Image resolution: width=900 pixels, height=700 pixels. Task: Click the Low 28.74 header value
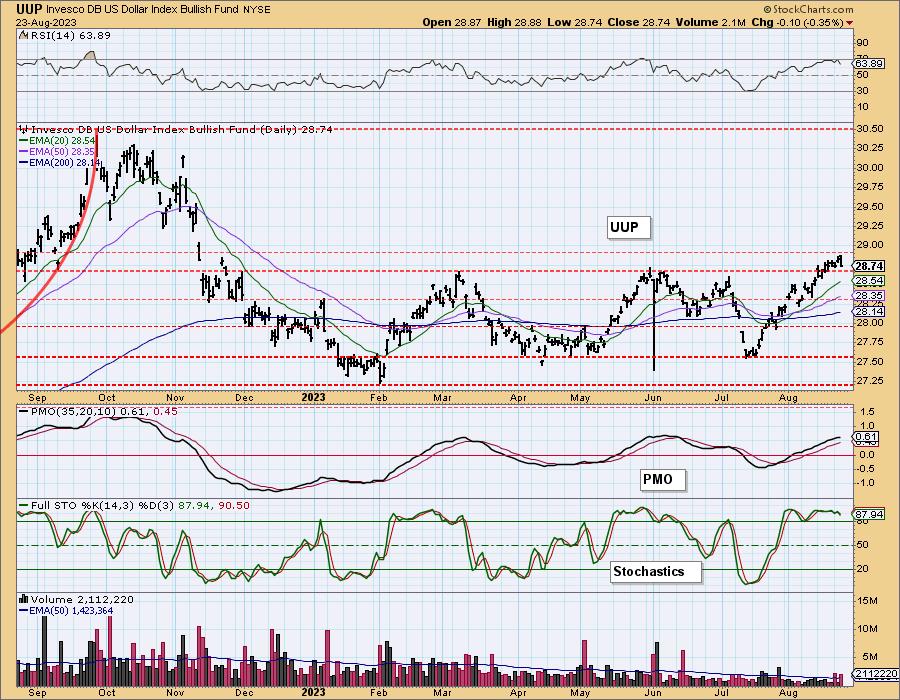(x=575, y=22)
